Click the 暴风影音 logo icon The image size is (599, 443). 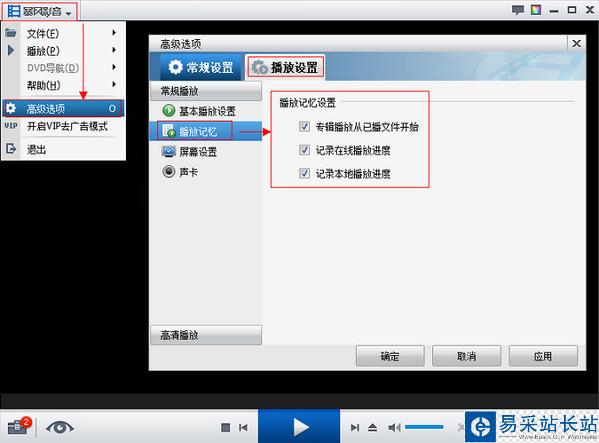point(13,11)
